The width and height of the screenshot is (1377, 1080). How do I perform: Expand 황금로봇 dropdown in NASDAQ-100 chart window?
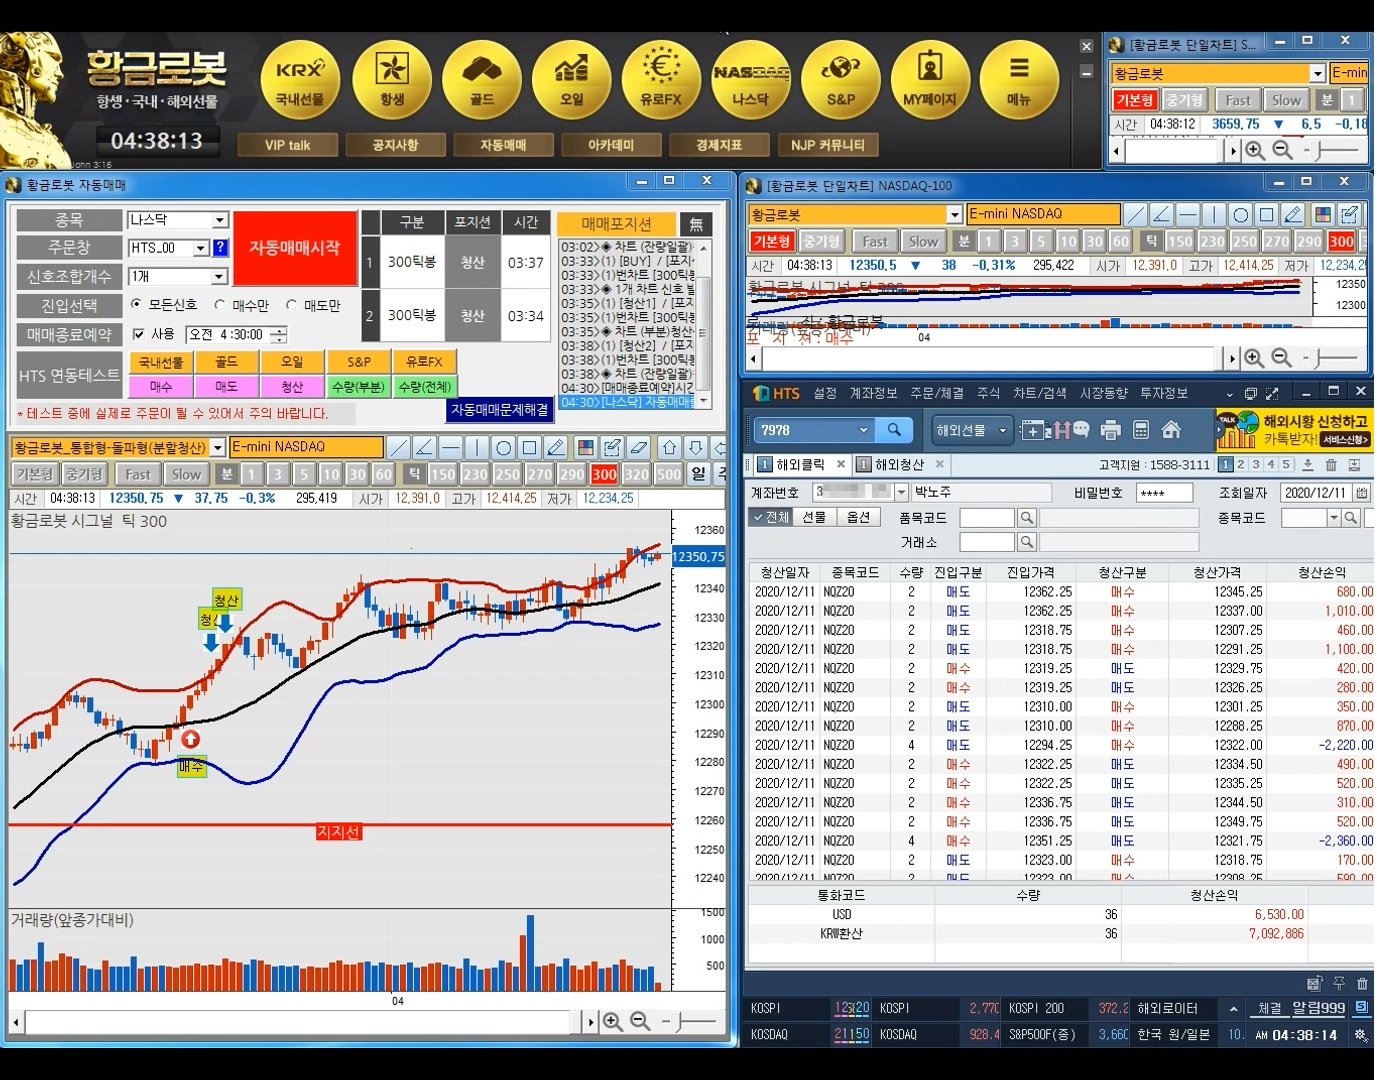[x=954, y=214]
